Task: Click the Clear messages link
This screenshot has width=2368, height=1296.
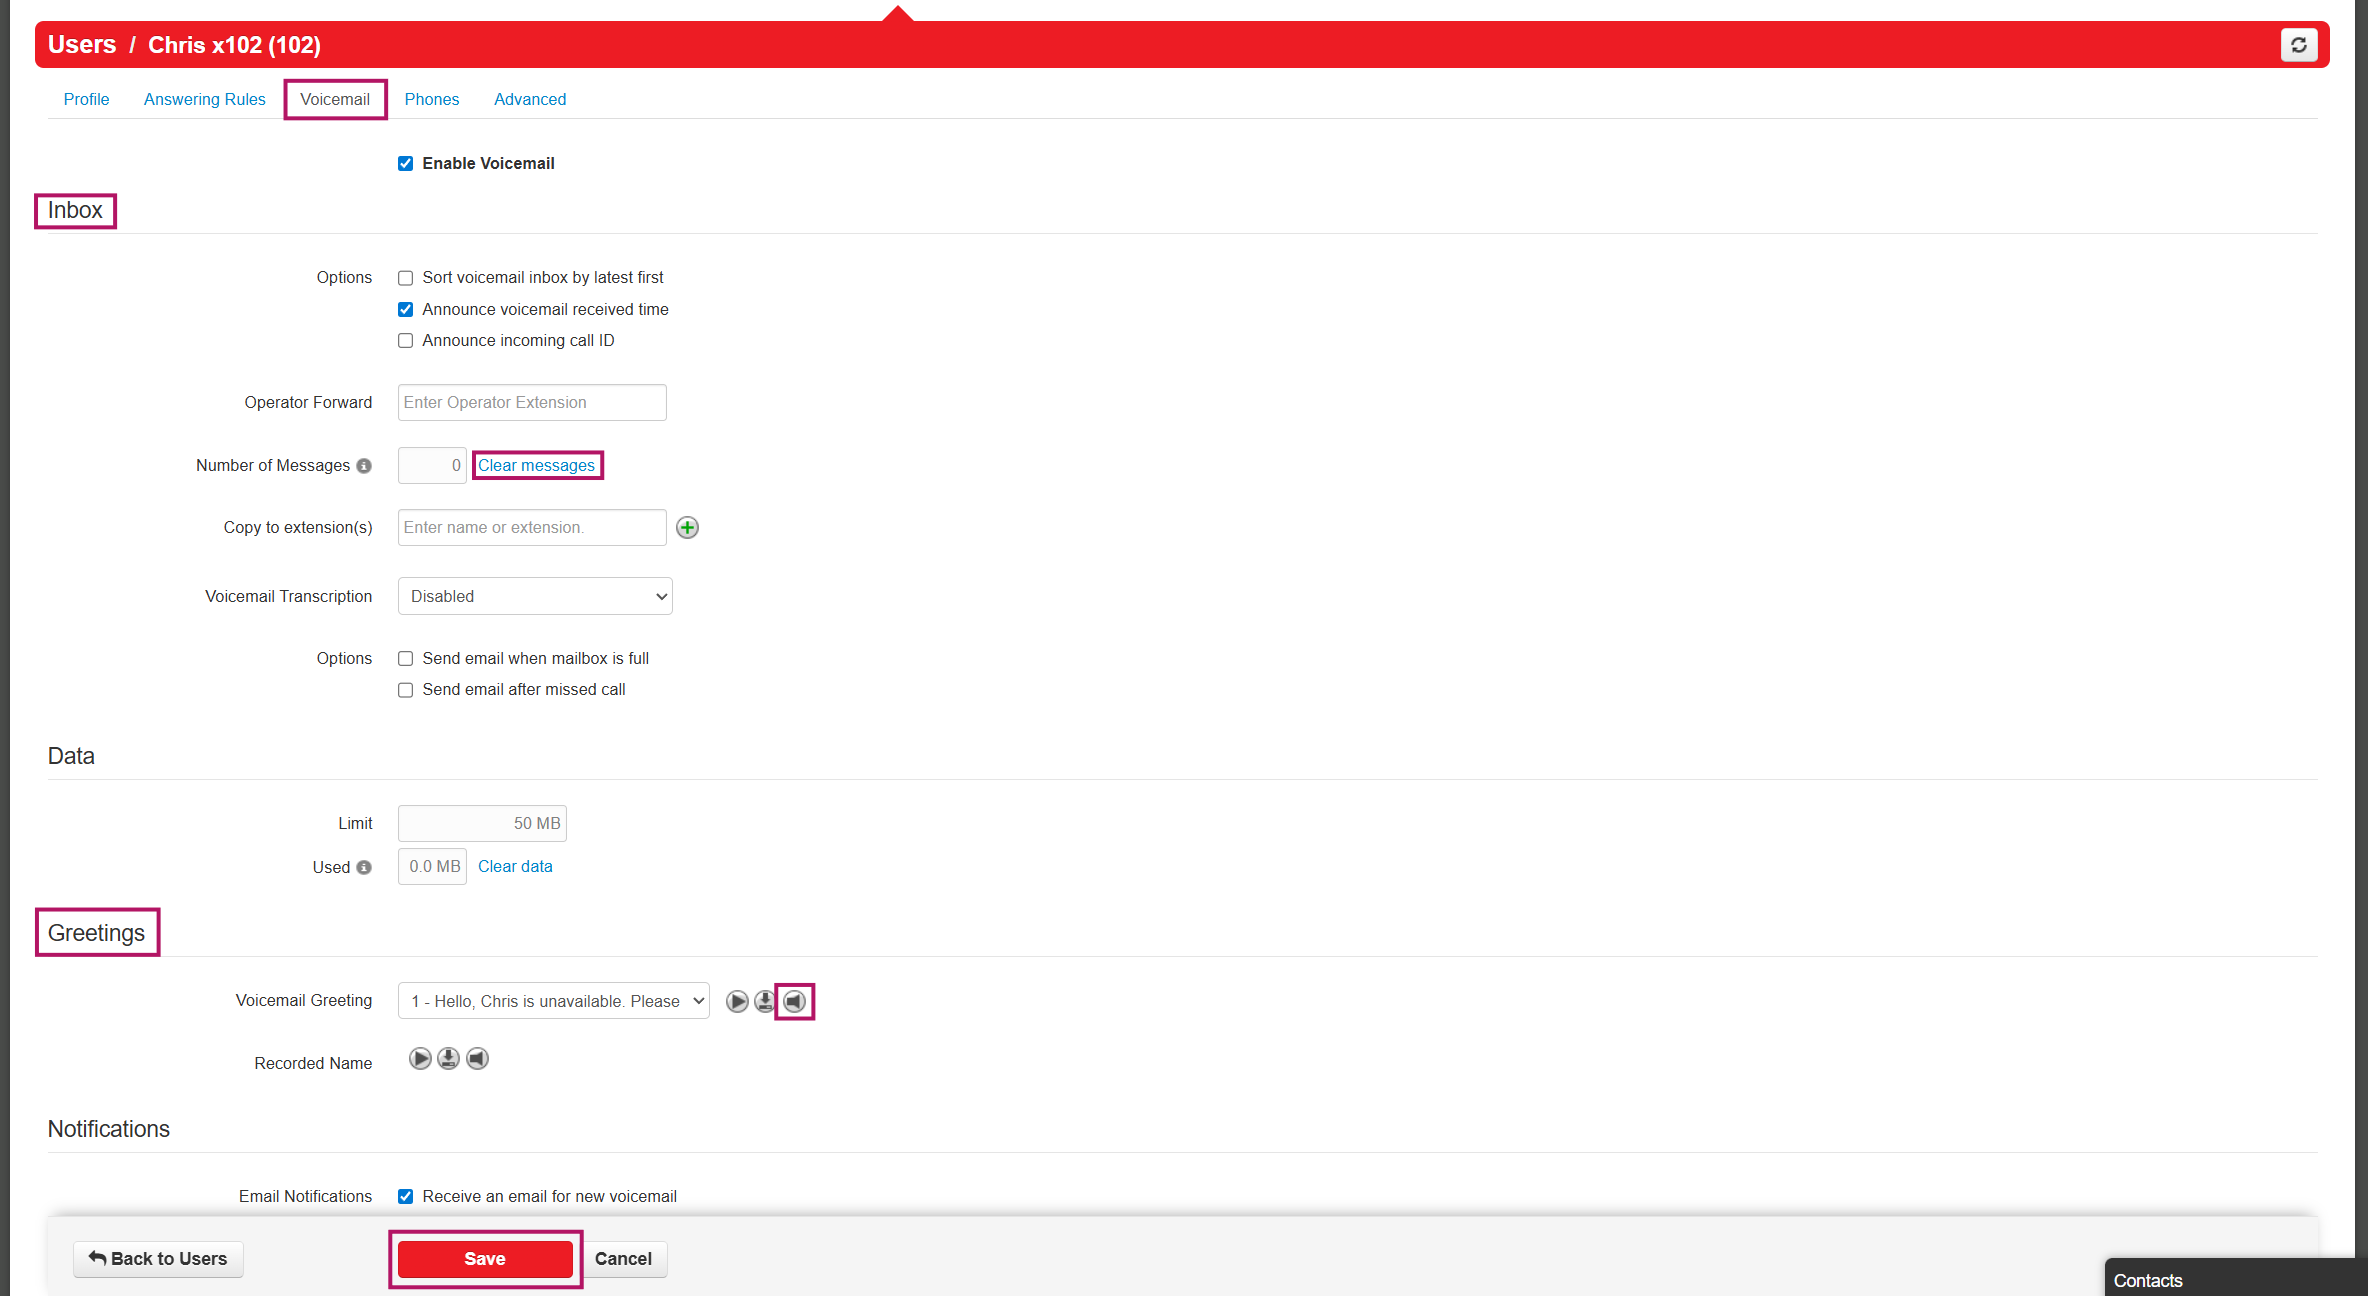Action: [536, 466]
